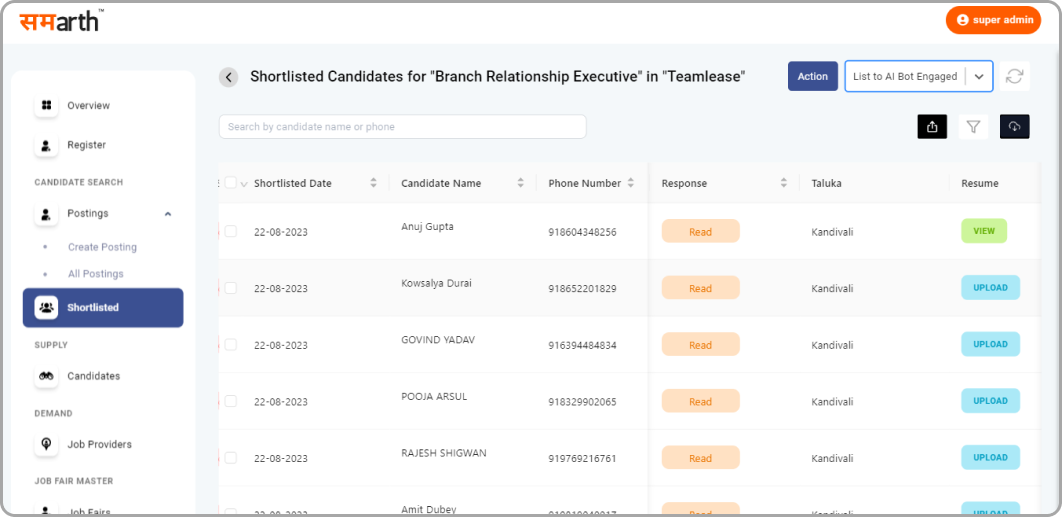Screen dimensions: 1062x517
Task: Click the back arrow beside page title
Action: [229, 77]
